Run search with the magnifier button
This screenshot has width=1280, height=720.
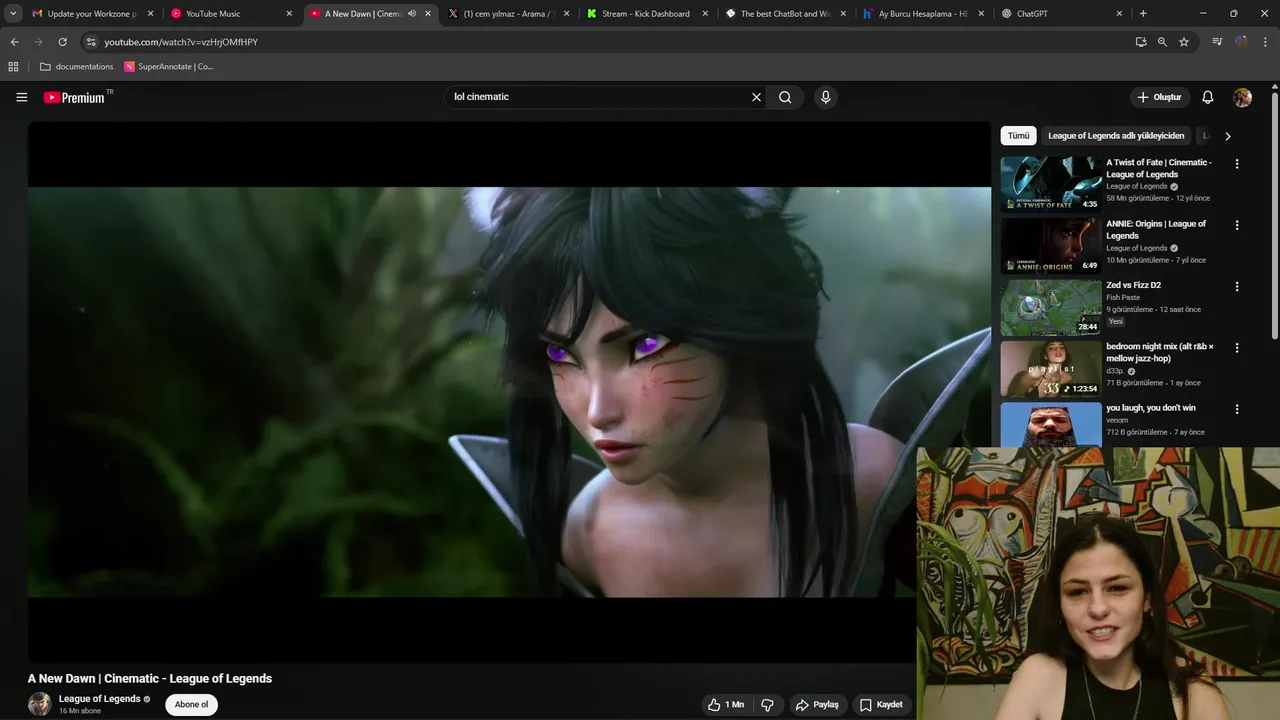785,97
